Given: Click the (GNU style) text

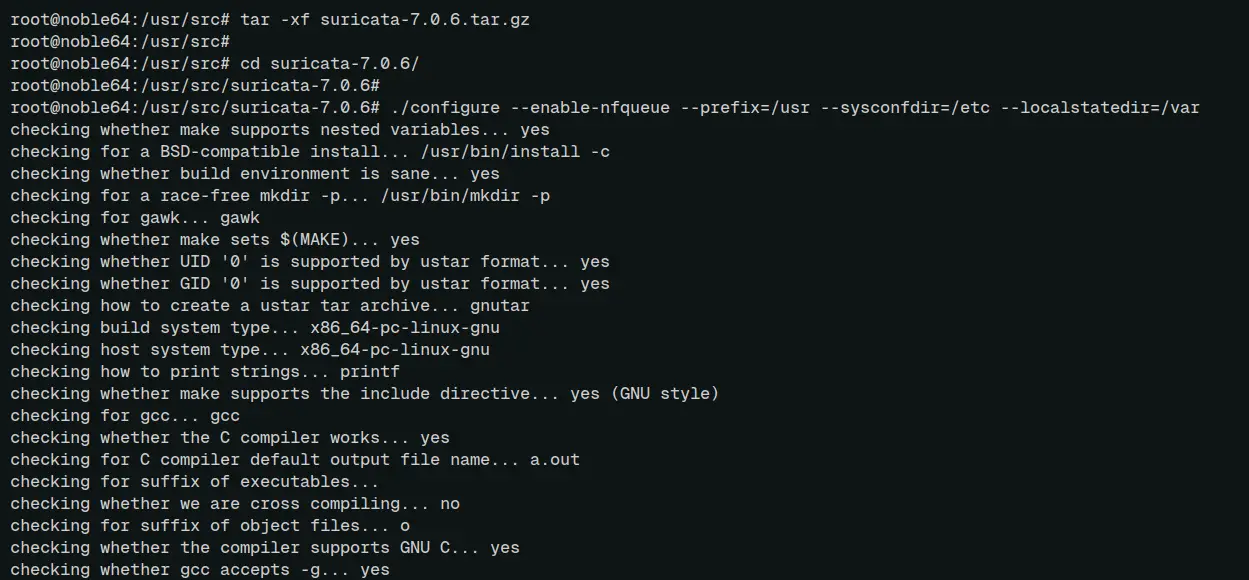Looking at the screenshot, I should (x=665, y=394).
